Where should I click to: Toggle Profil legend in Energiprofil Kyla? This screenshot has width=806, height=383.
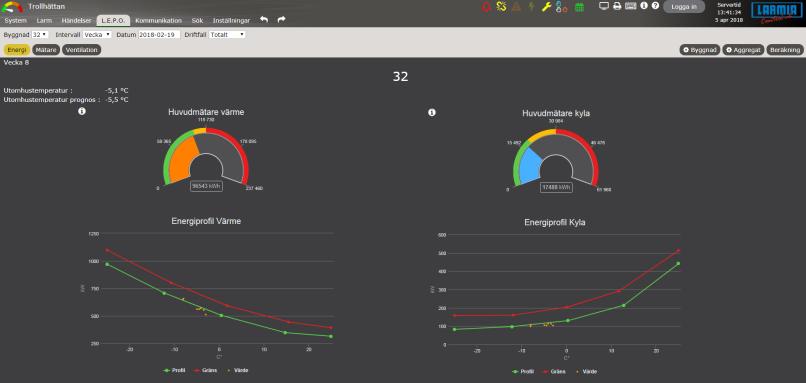click(x=524, y=371)
